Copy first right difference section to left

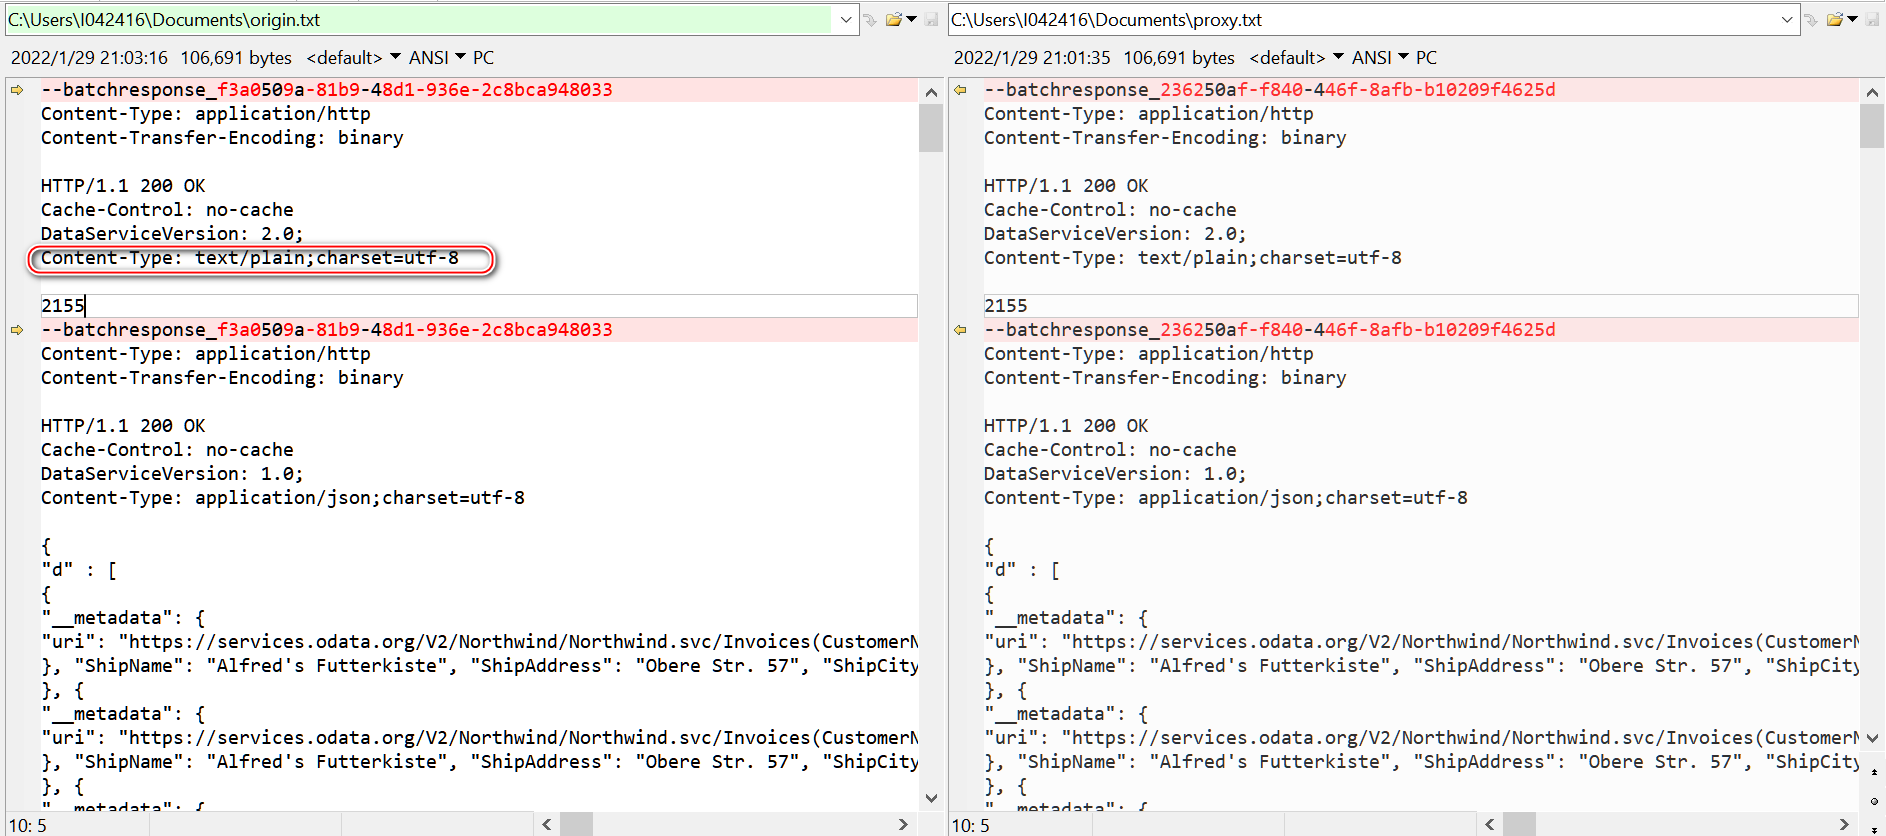(x=960, y=90)
